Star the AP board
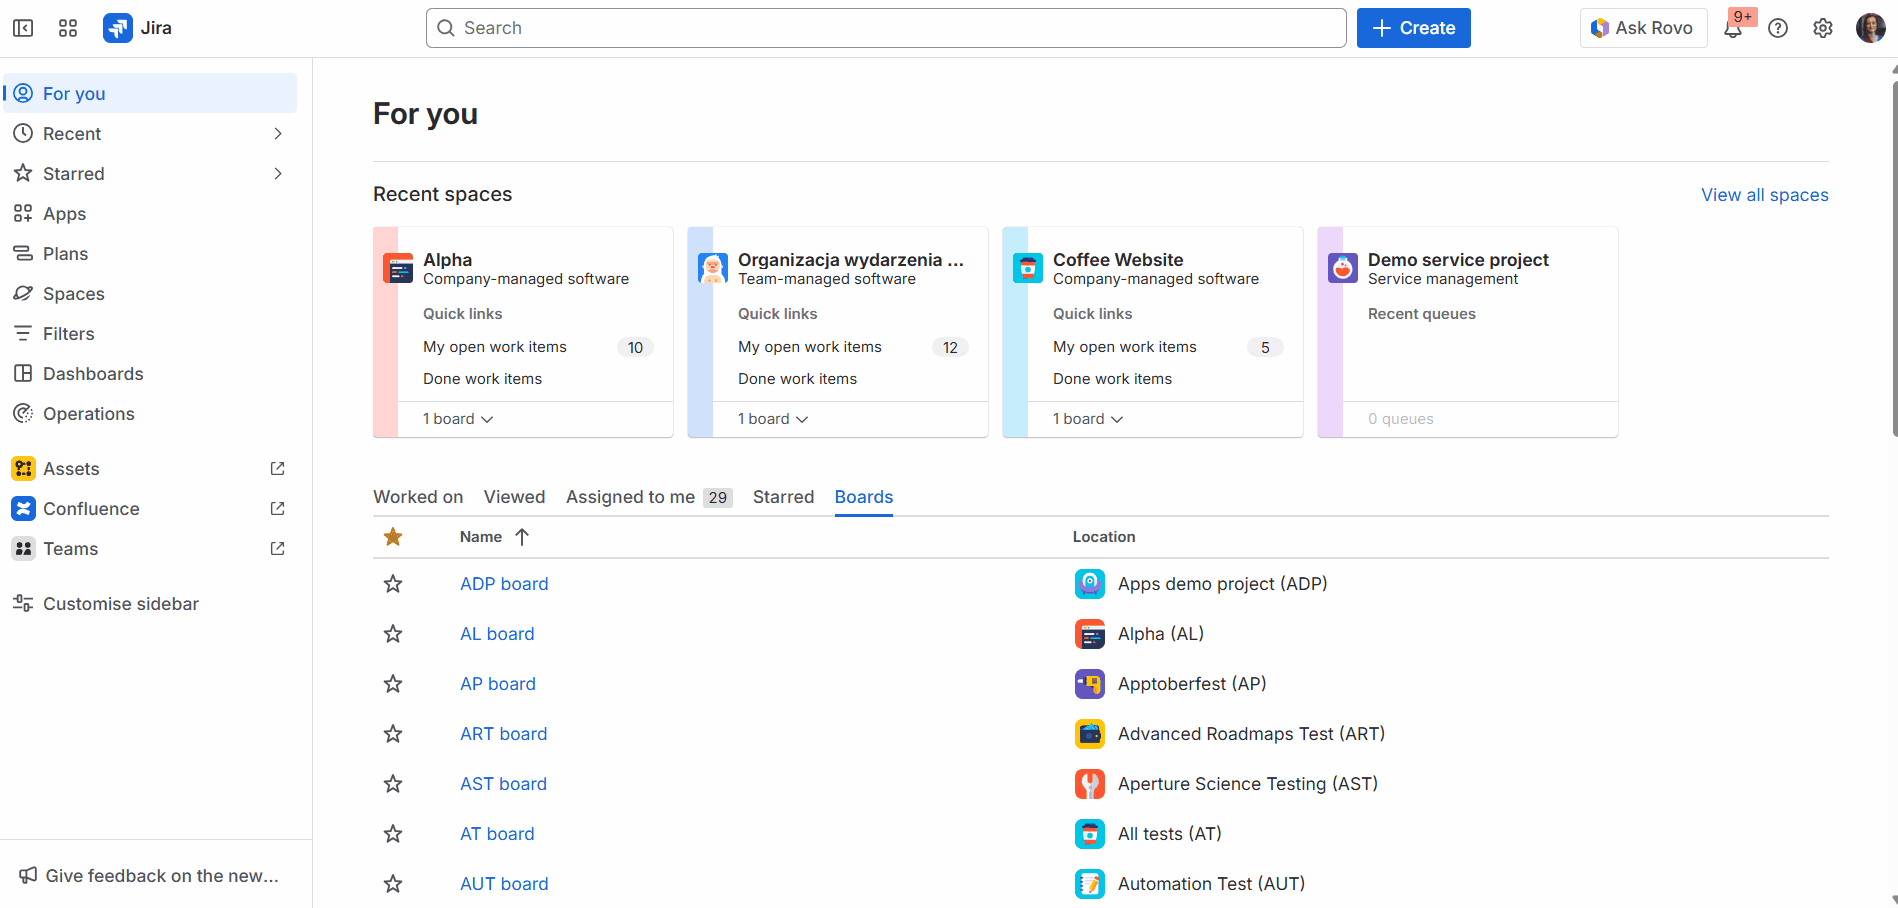Image resolution: width=1898 pixels, height=908 pixels. click(x=393, y=683)
